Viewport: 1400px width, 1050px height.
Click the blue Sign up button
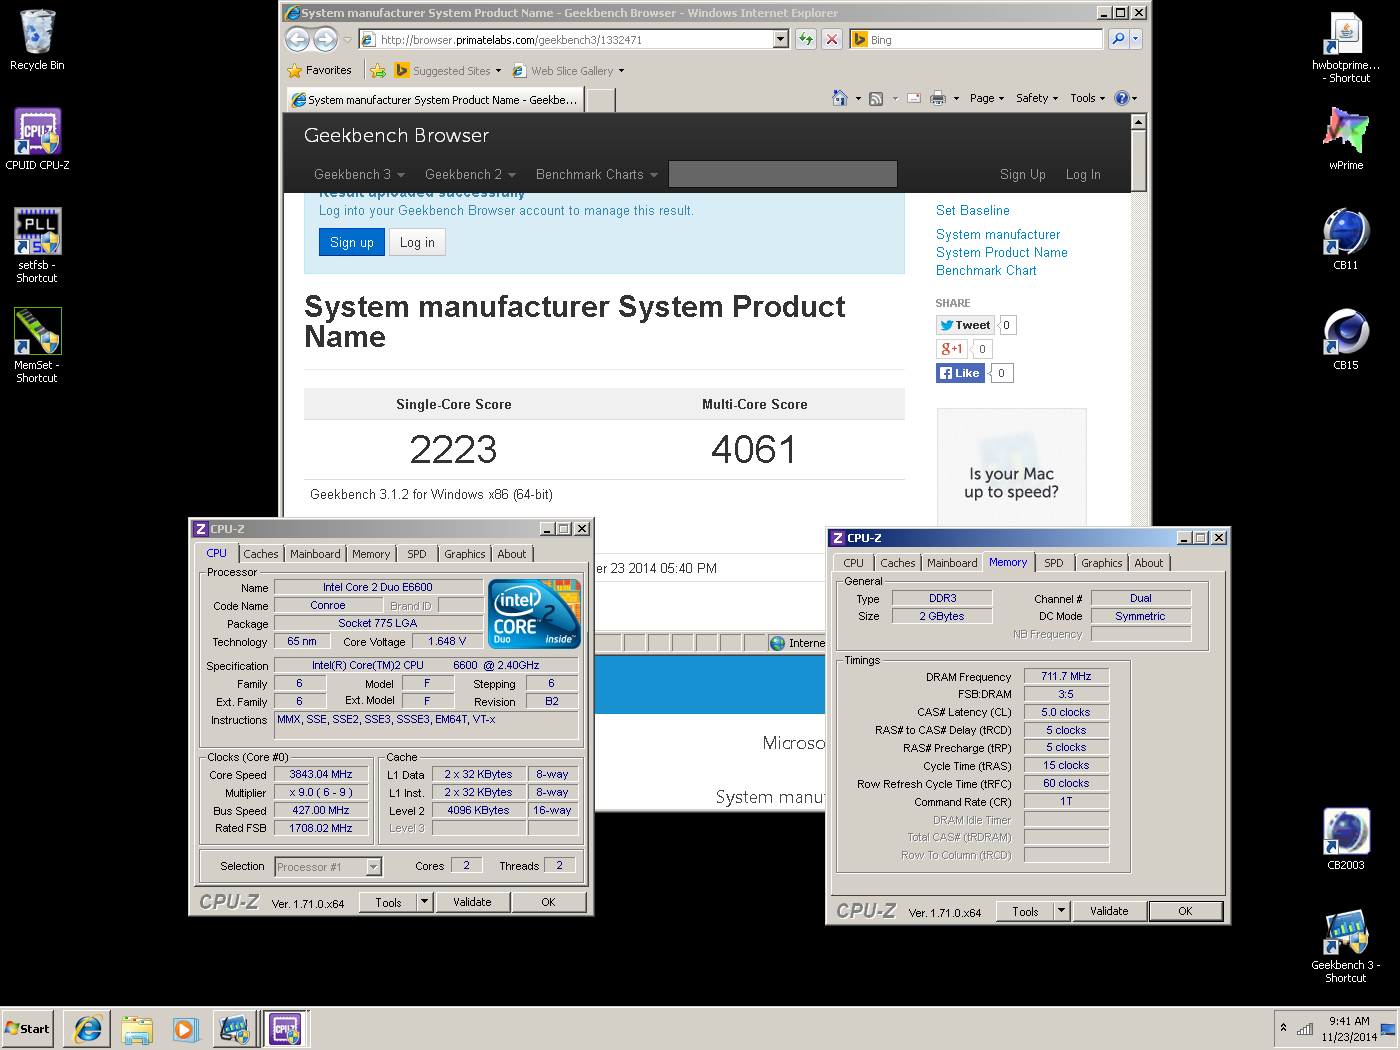[x=352, y=242]
